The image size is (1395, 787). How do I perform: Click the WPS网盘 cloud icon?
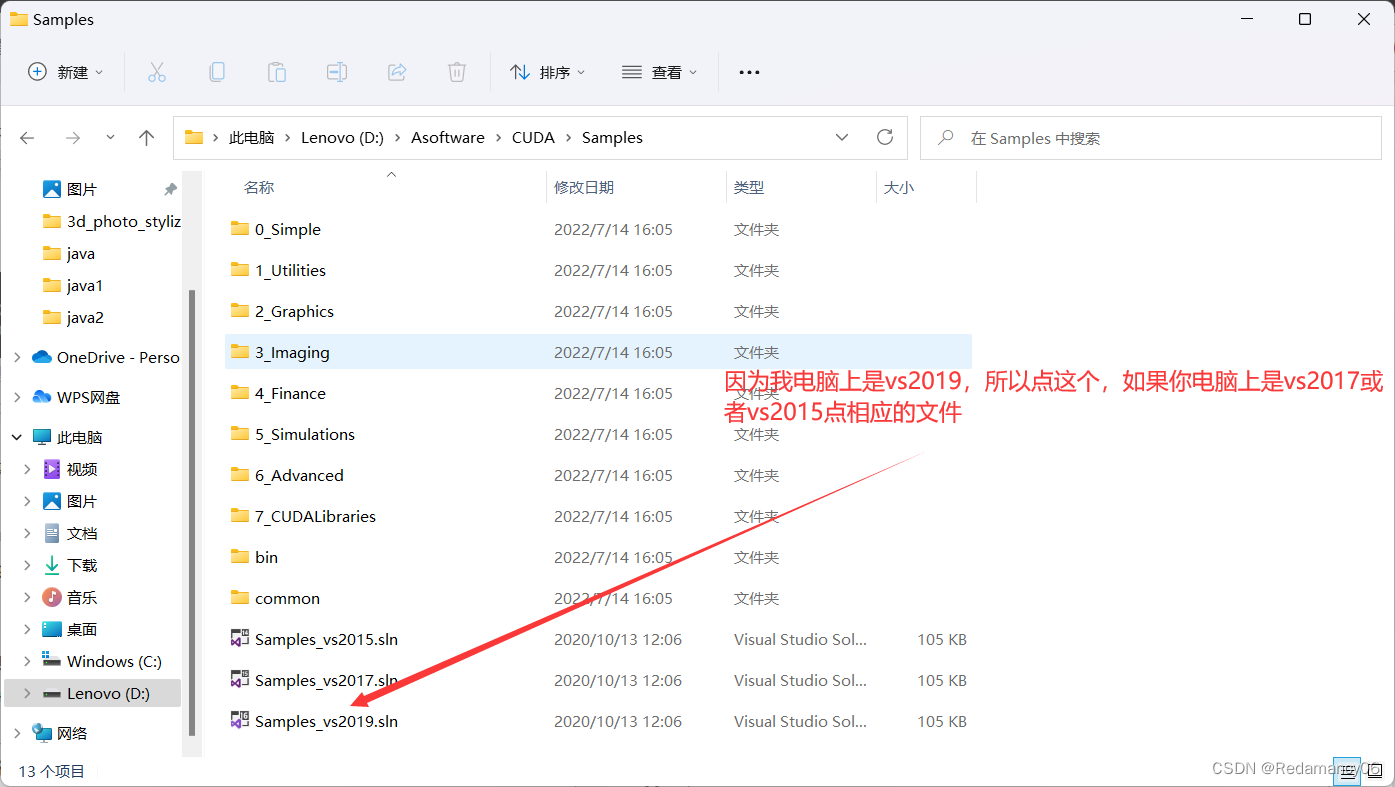coord(42,397)
